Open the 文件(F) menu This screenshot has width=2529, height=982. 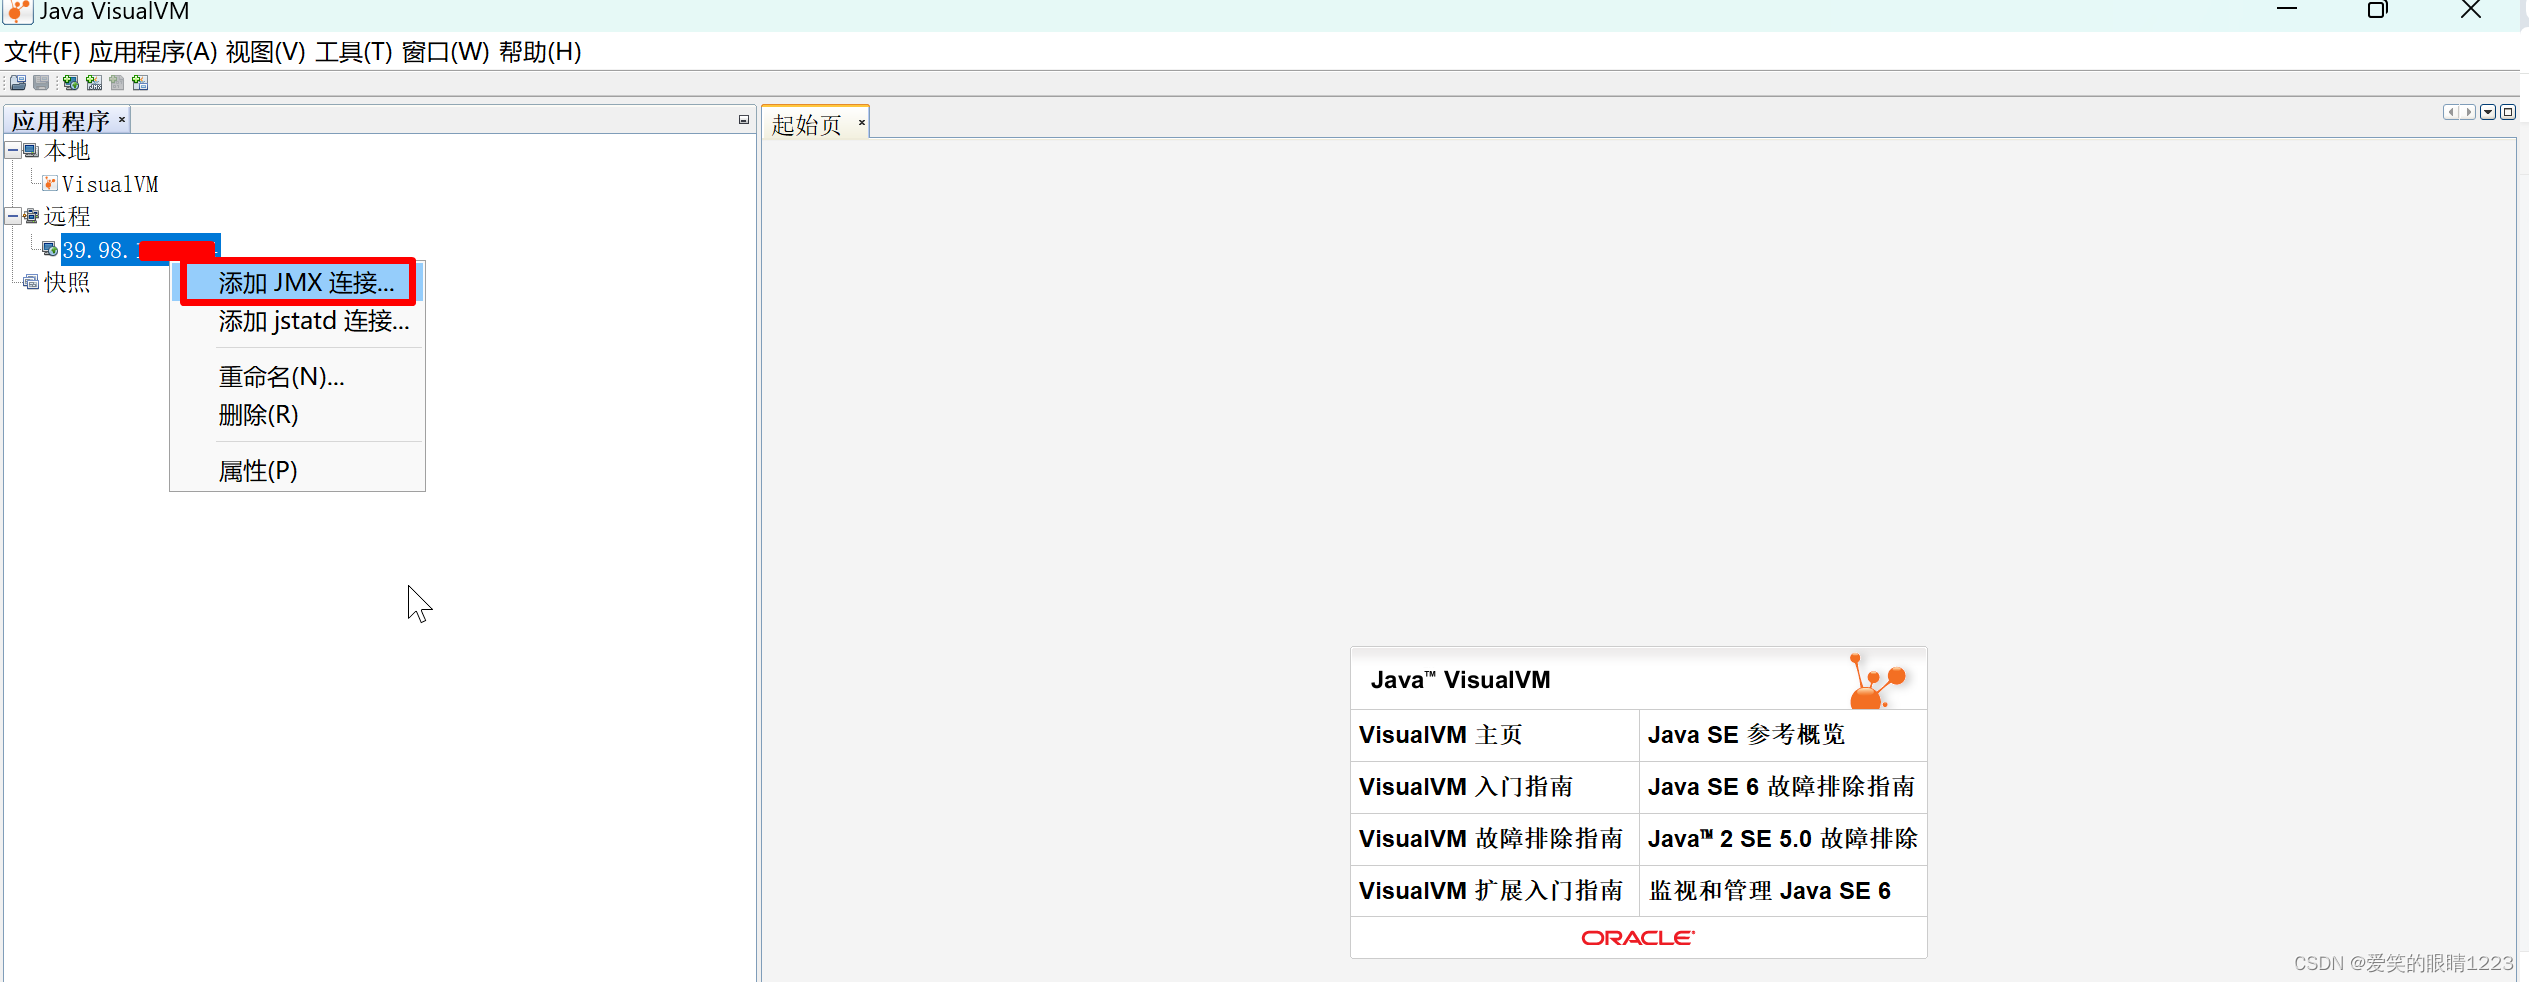point(43,52)
